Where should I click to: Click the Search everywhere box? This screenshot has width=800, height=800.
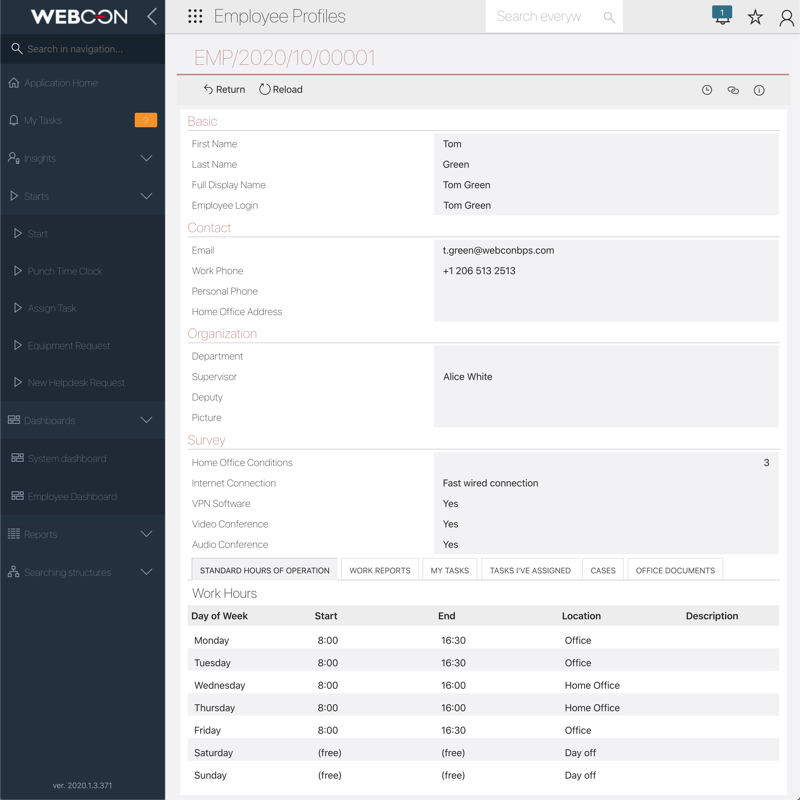[545, 17]
